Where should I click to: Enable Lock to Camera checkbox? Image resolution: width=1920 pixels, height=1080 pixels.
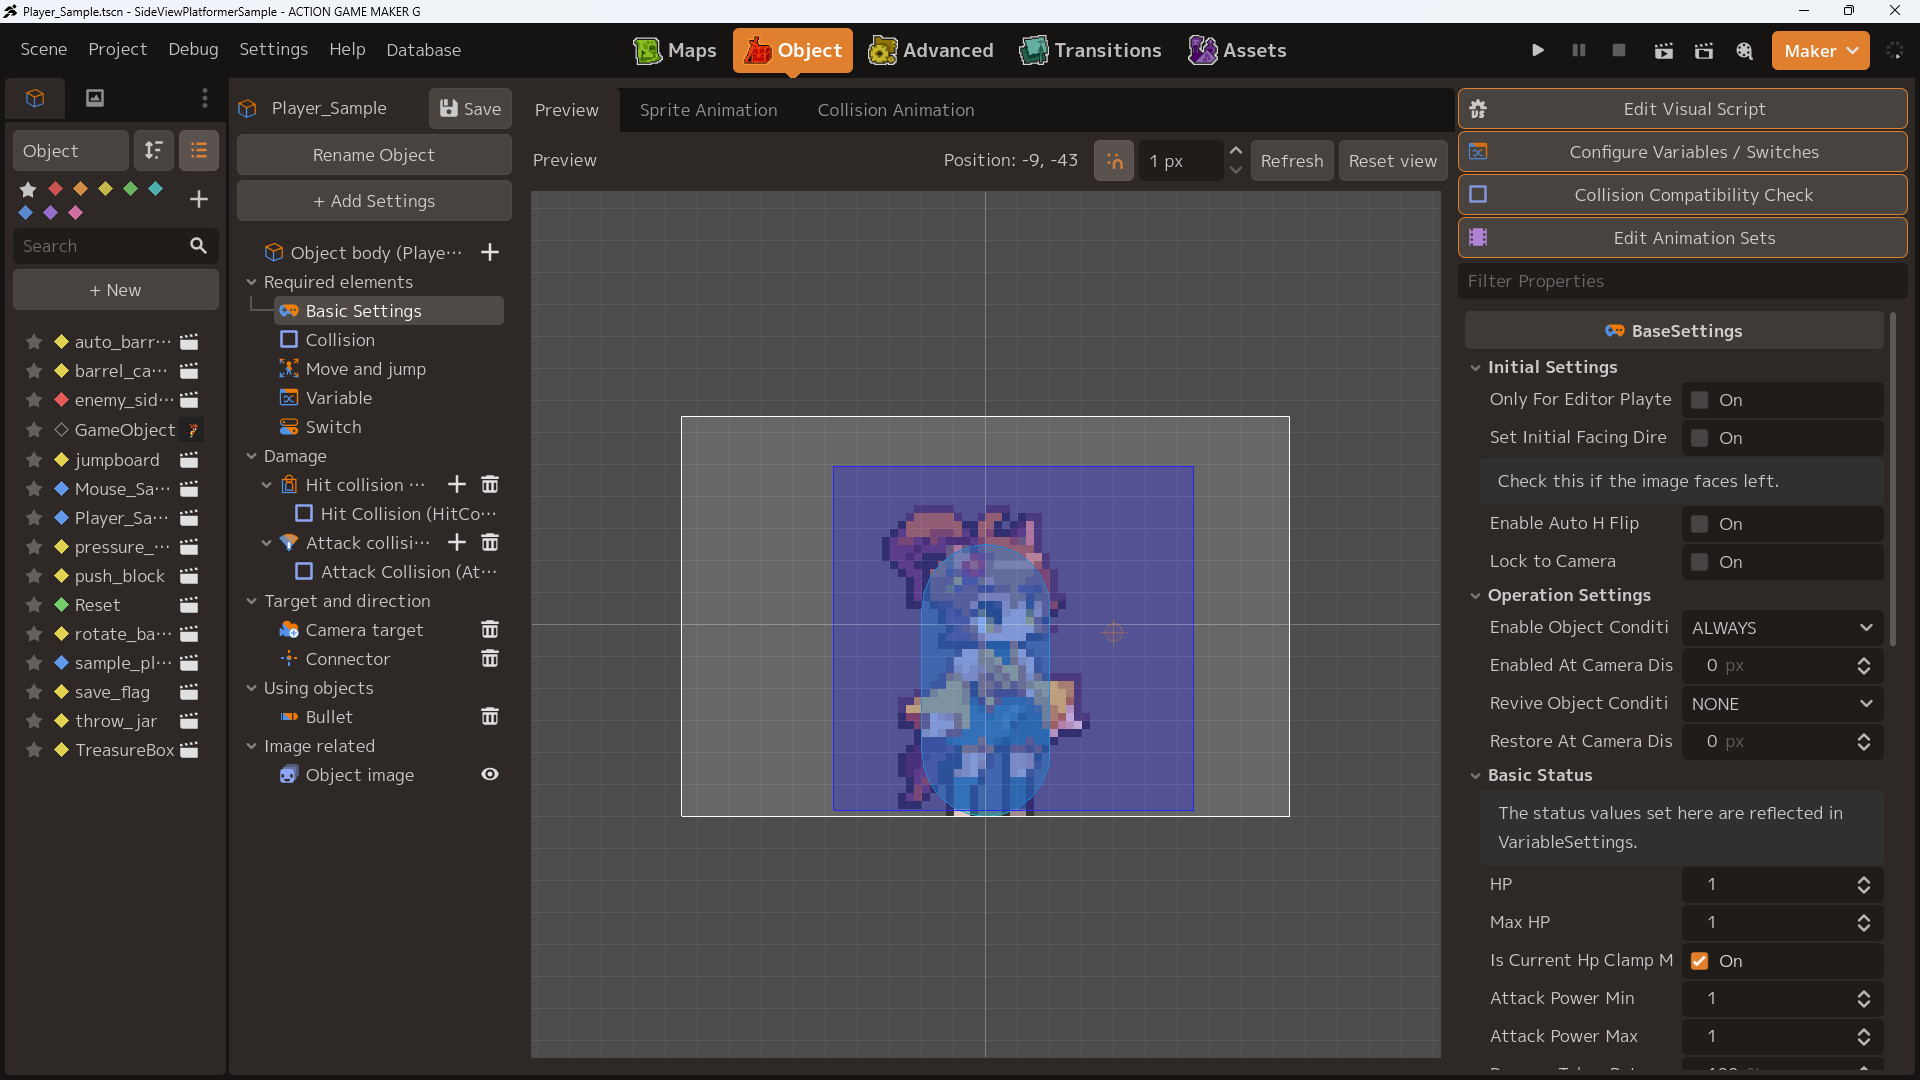(x=1699, y=562)
